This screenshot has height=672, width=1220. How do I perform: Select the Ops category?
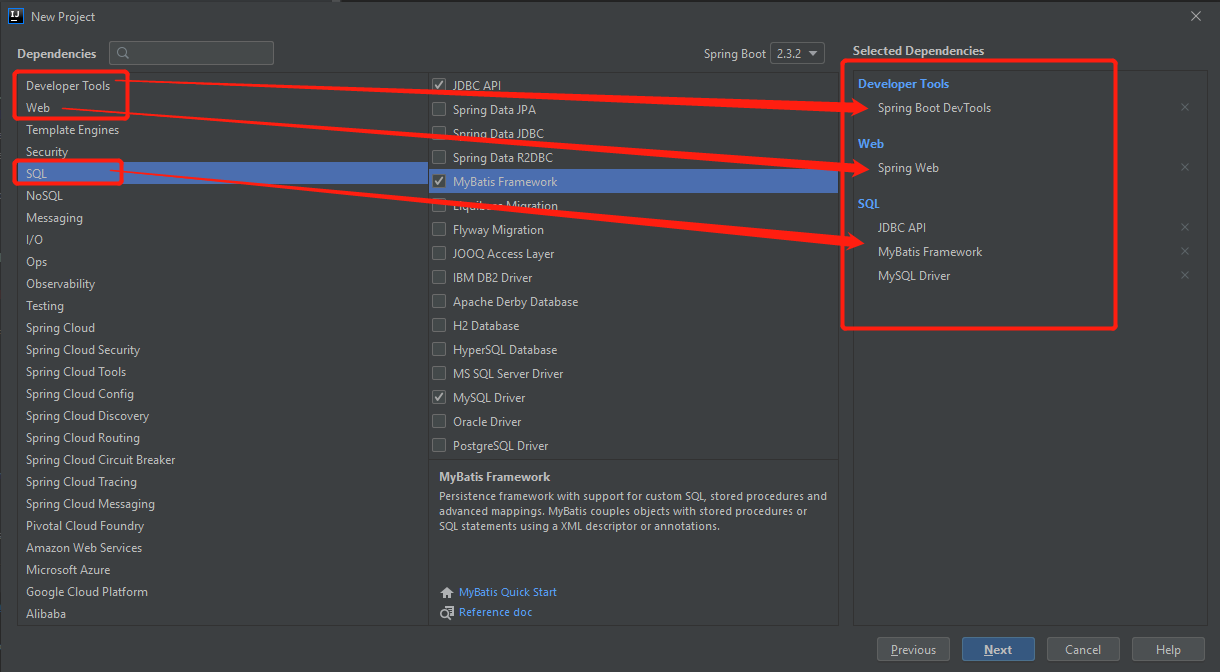pyautogui.click(x=222, y=262)
